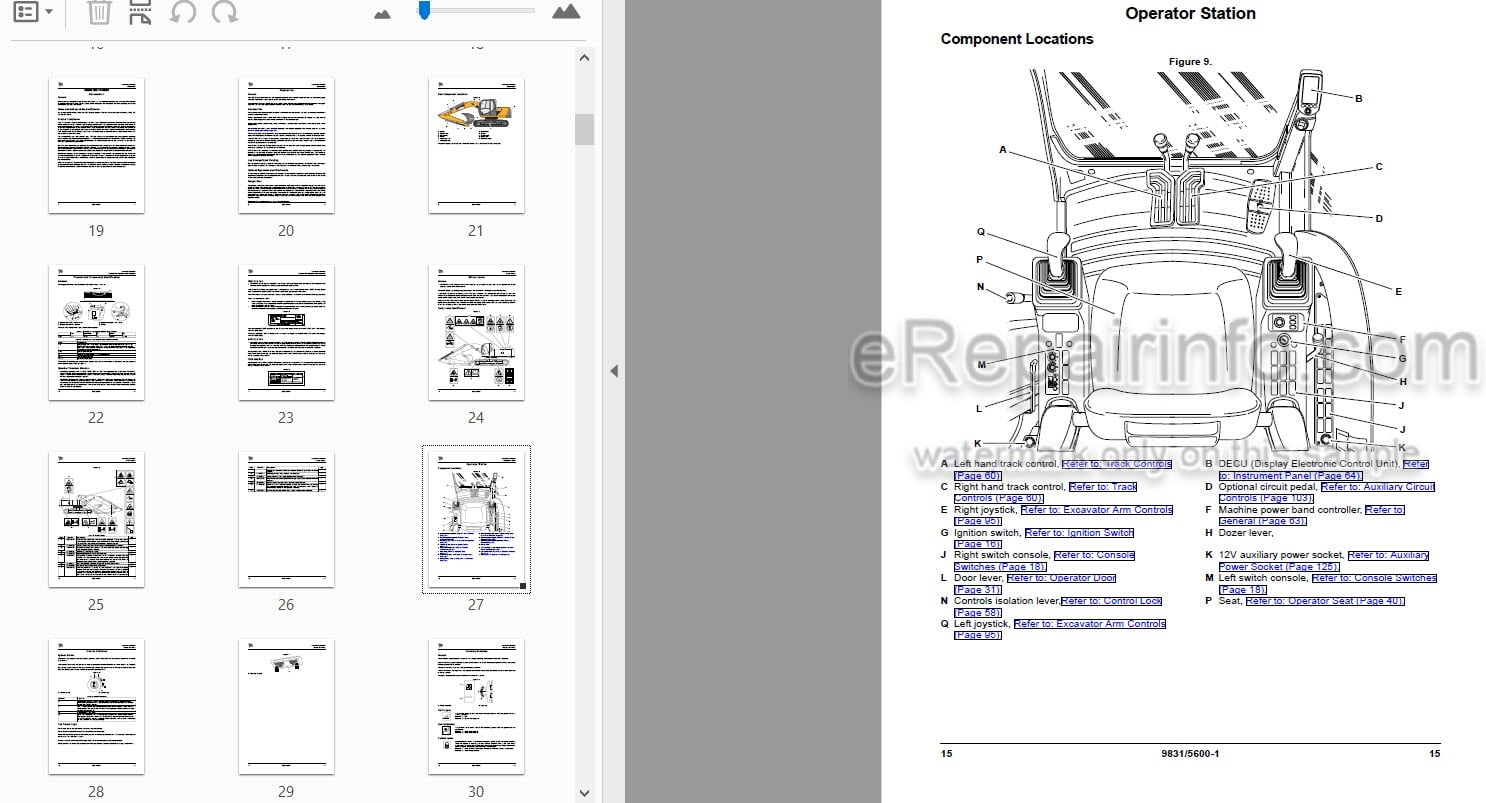Screen dimensions: 1486x803
Task: Click the extract pages icon
Action: point(140,13)
